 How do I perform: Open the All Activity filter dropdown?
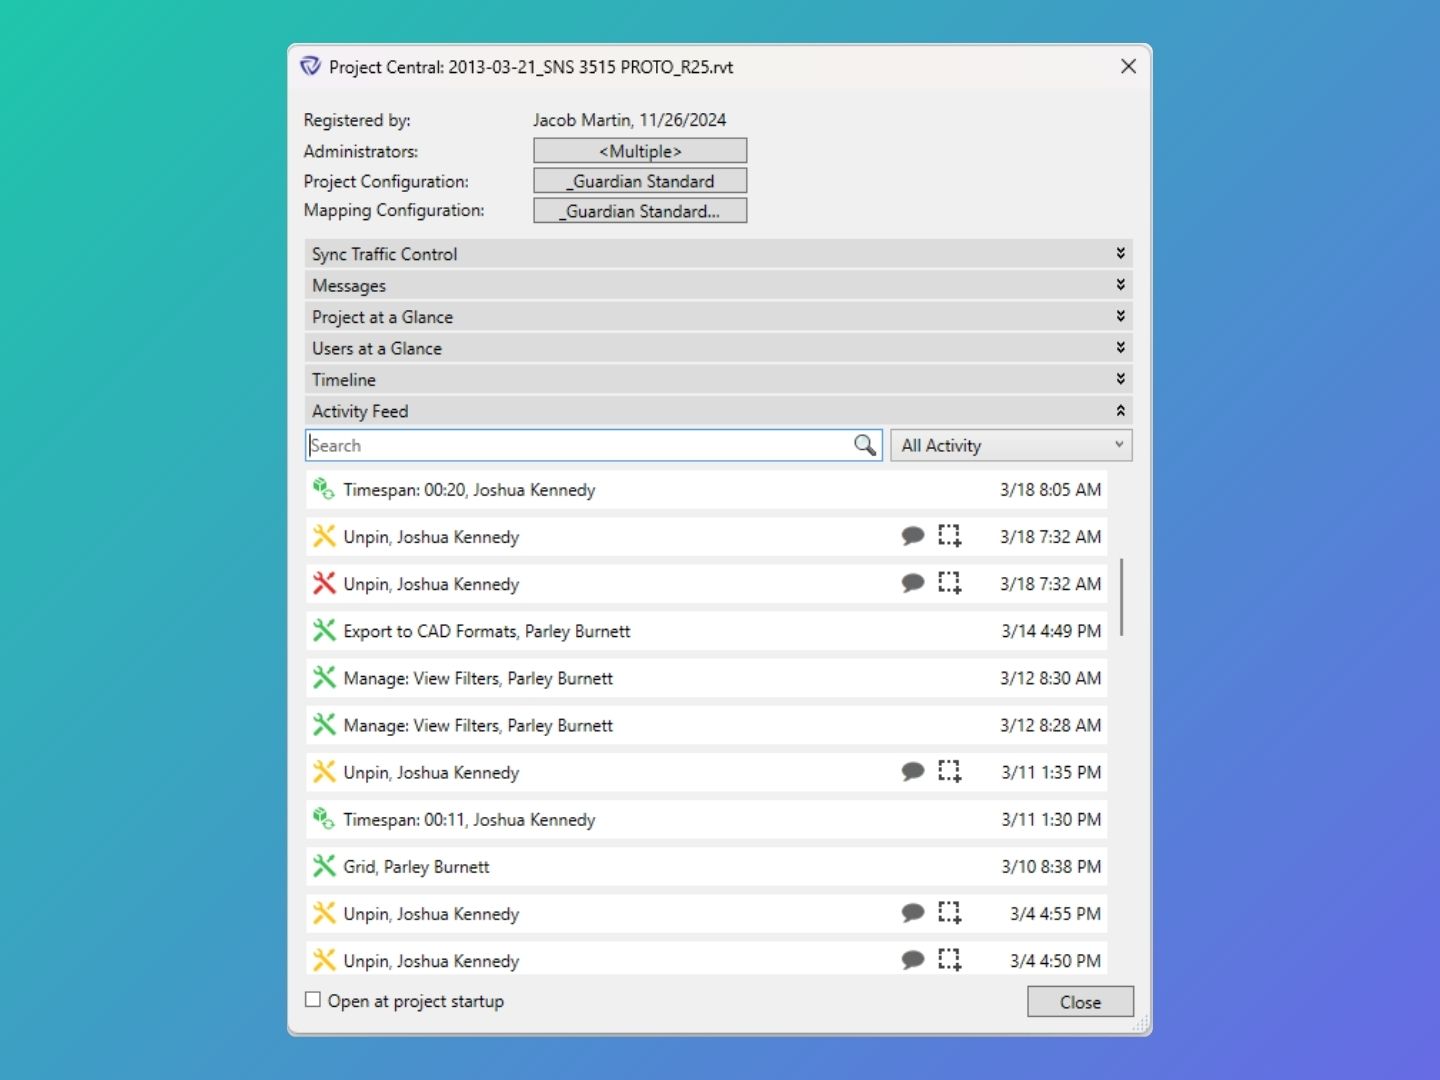click(x=1011, y=445)
